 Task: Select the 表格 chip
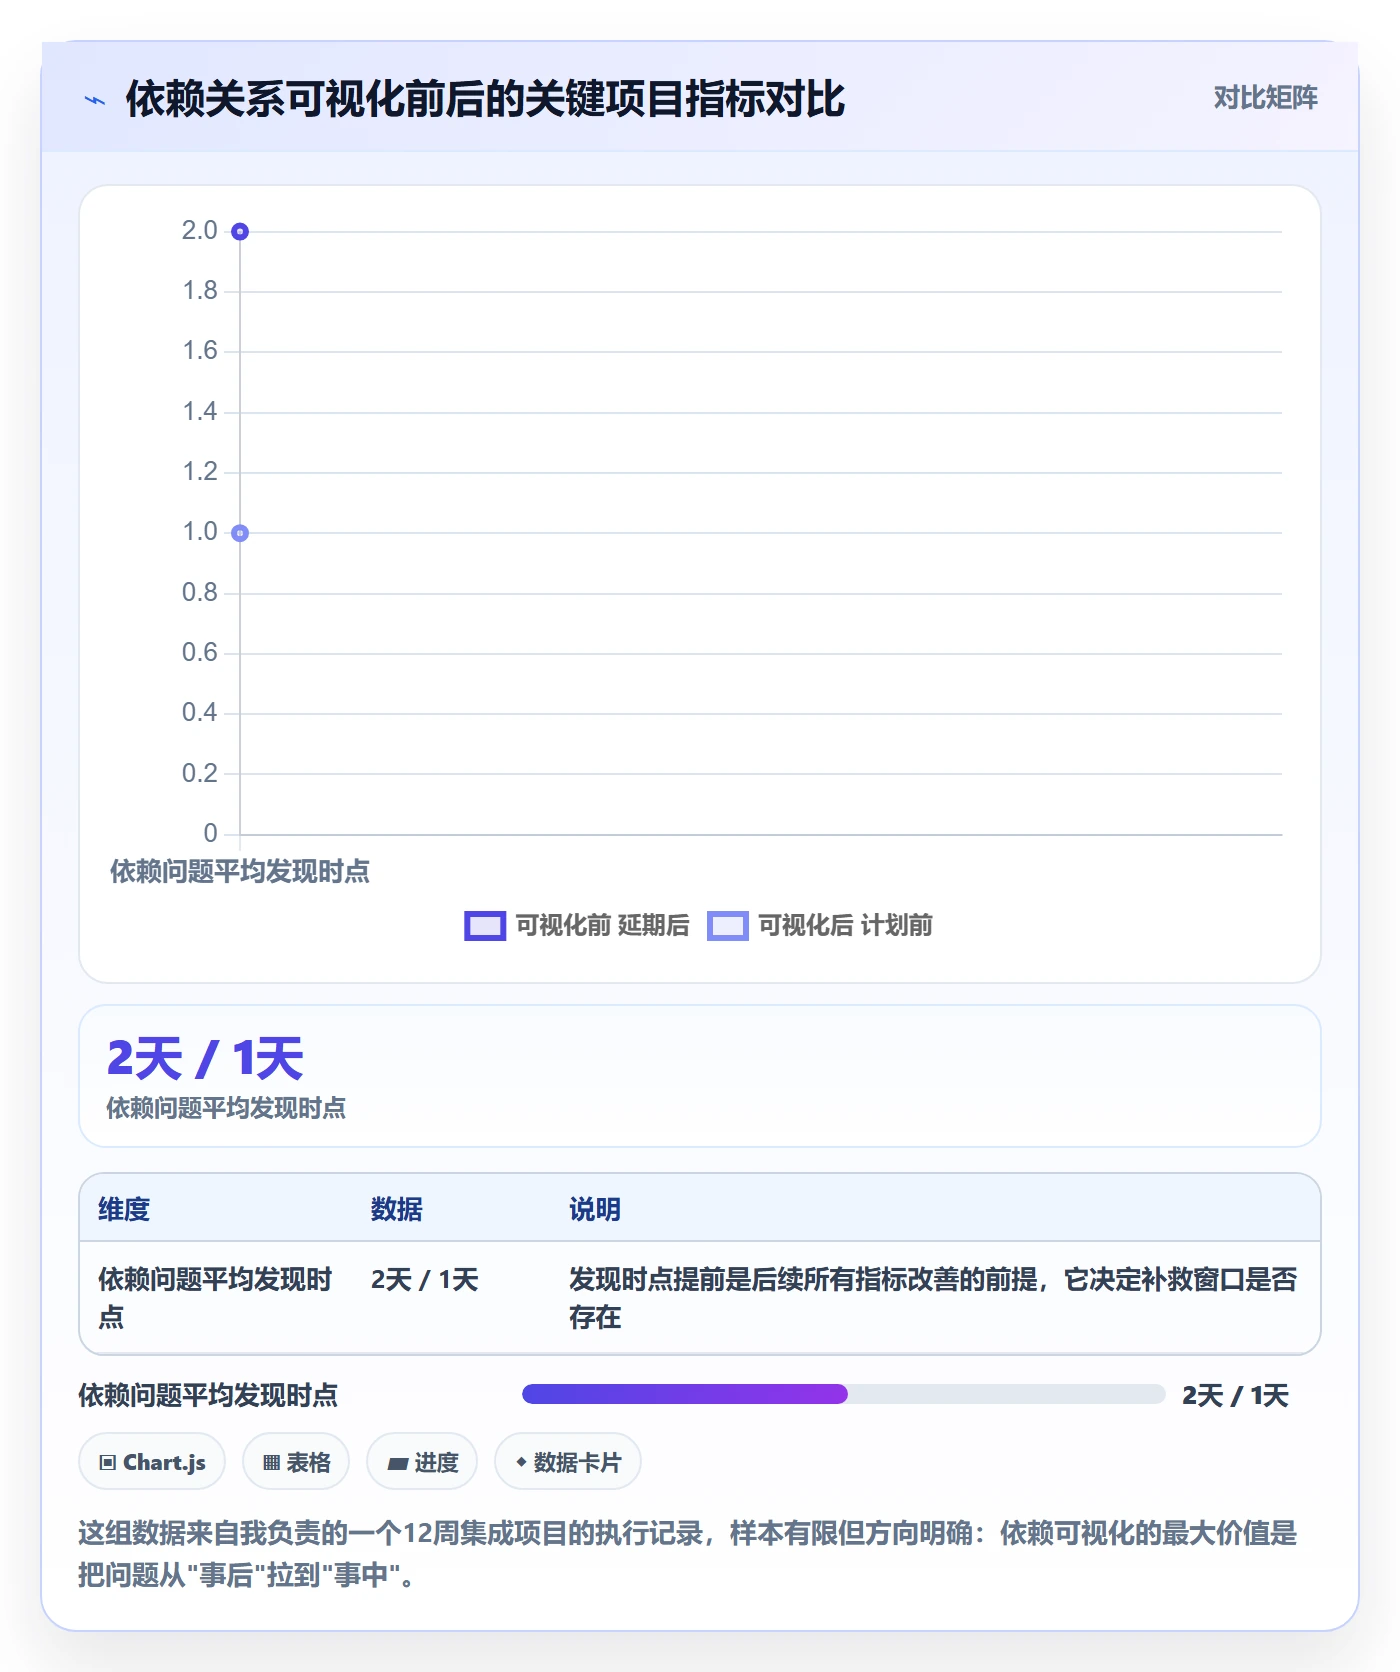(296, 1462)
